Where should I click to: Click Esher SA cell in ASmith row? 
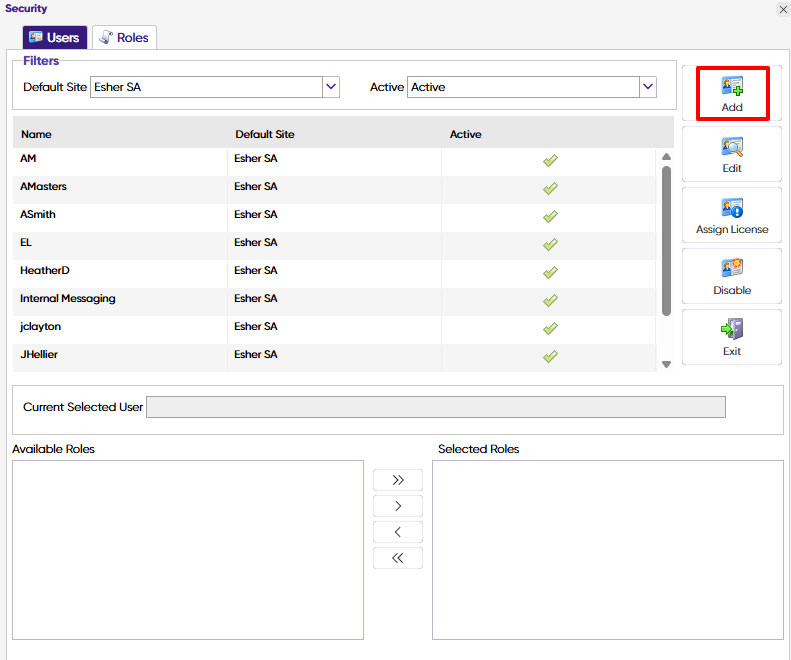coord(256,214)
